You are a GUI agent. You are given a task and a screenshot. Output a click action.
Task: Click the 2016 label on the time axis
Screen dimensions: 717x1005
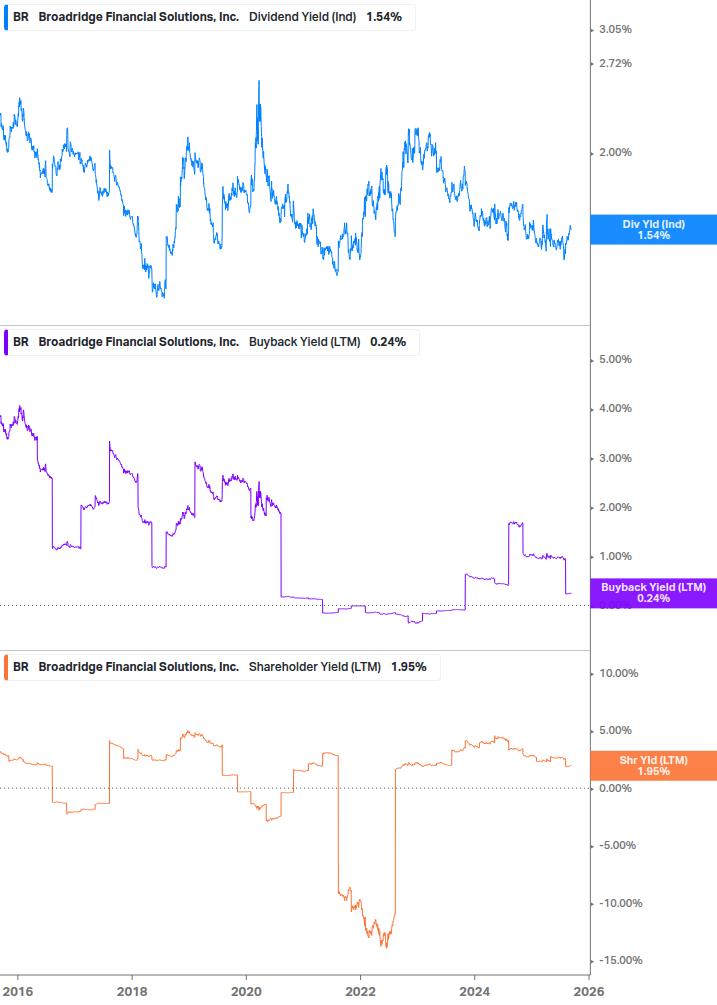(17, 992)
